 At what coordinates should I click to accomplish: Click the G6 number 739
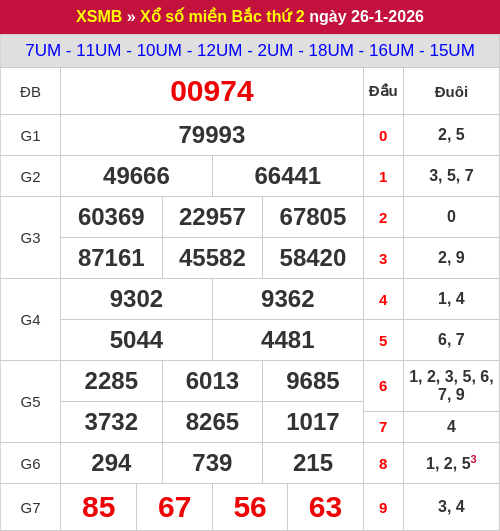(212, 463)
